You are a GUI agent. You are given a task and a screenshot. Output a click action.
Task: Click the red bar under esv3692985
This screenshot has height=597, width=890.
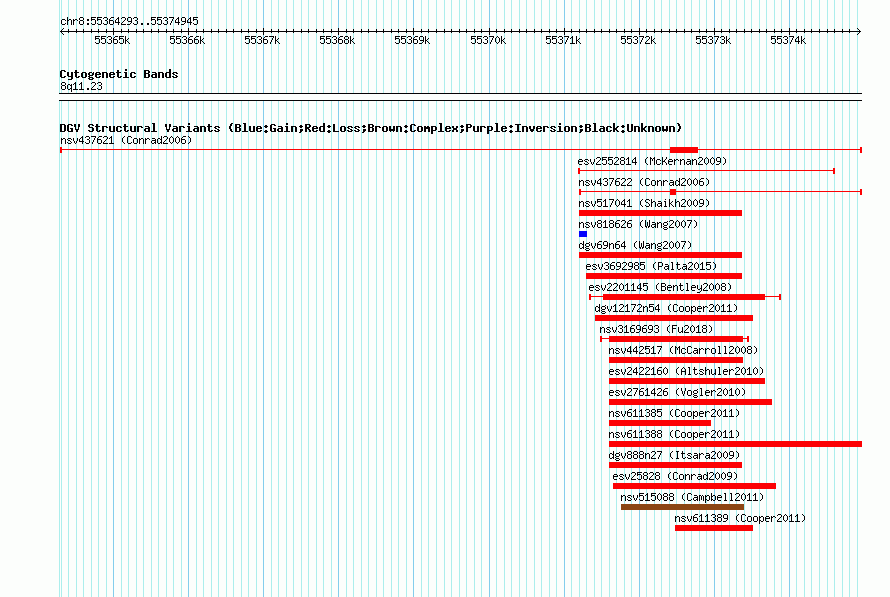[664, 276]
